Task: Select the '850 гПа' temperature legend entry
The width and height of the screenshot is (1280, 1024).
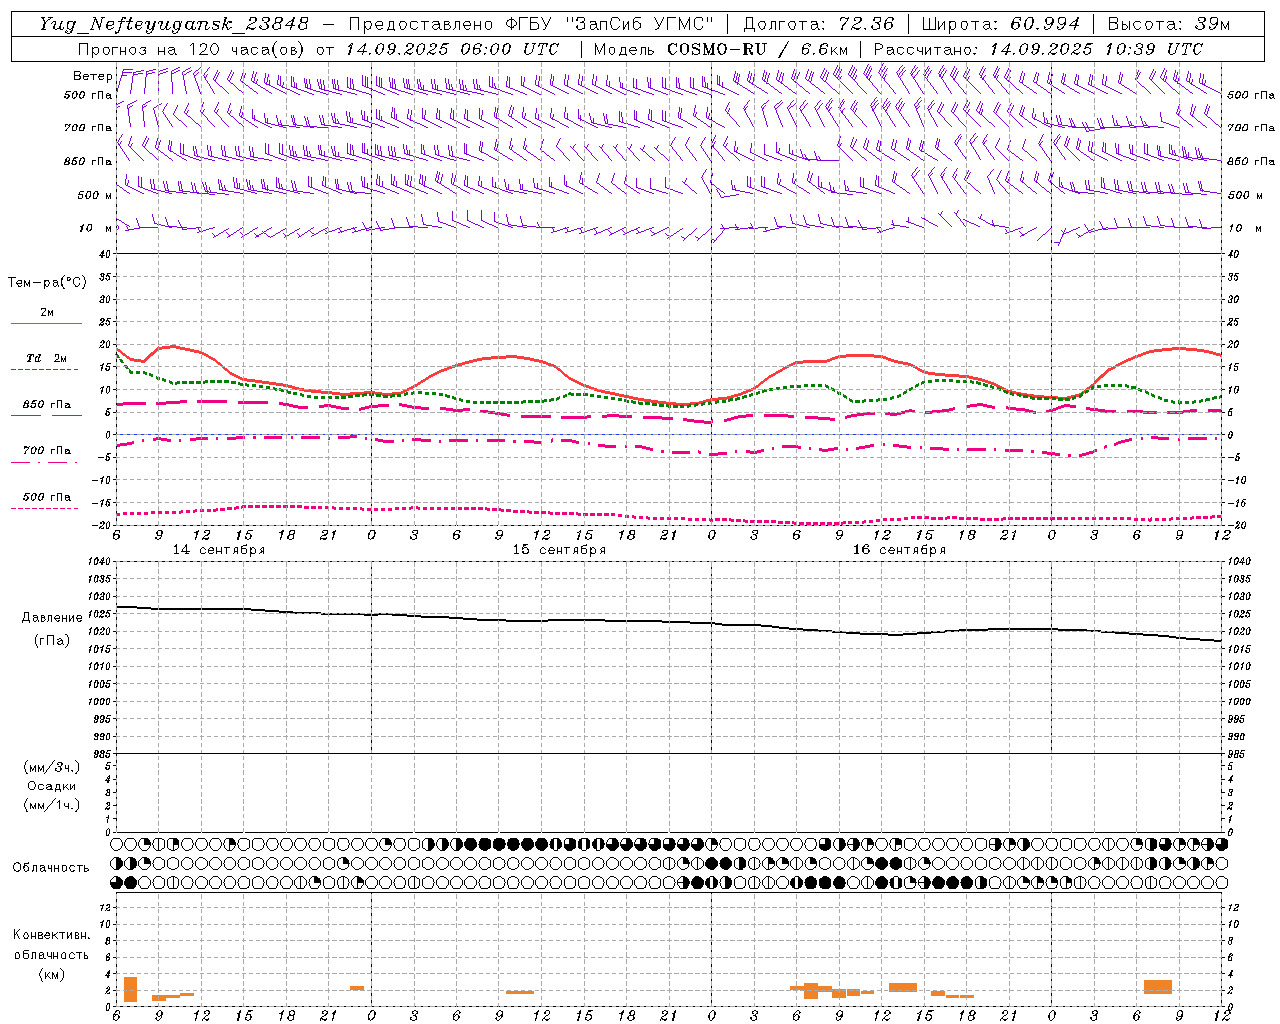Action: [x=47, y=405]
